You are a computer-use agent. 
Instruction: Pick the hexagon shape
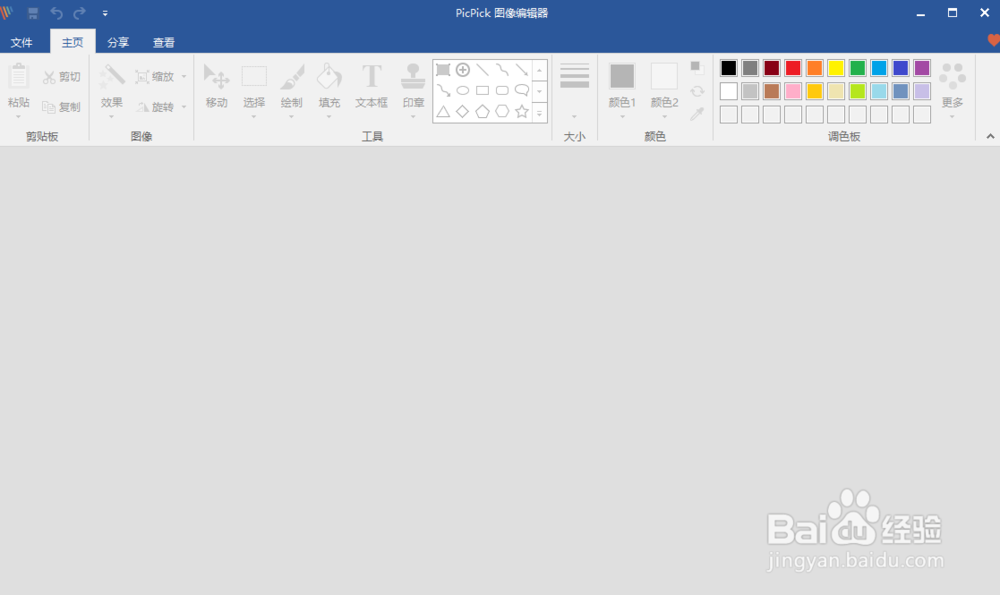pos(503,112)
